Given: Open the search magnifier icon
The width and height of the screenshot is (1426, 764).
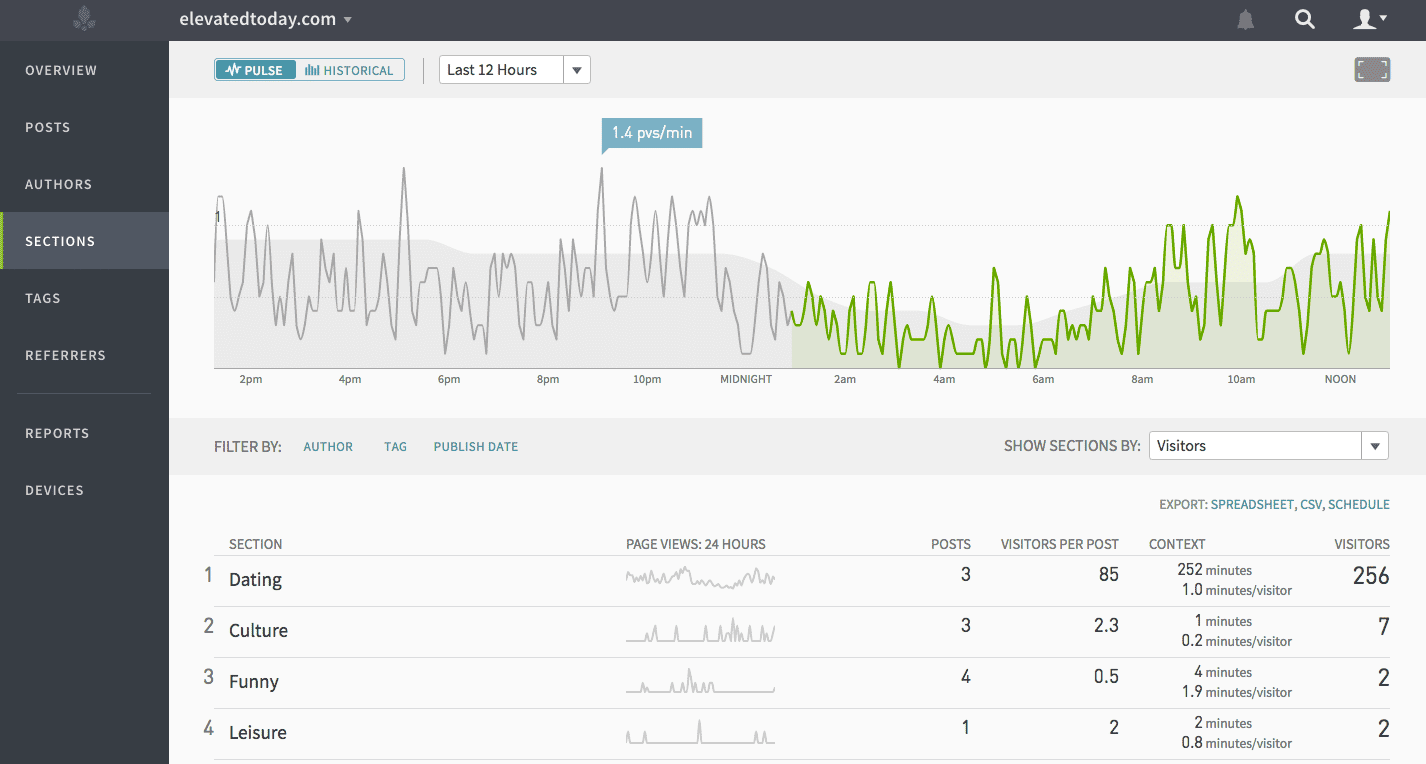Looking at the screenshot, I should [1304, 19].
